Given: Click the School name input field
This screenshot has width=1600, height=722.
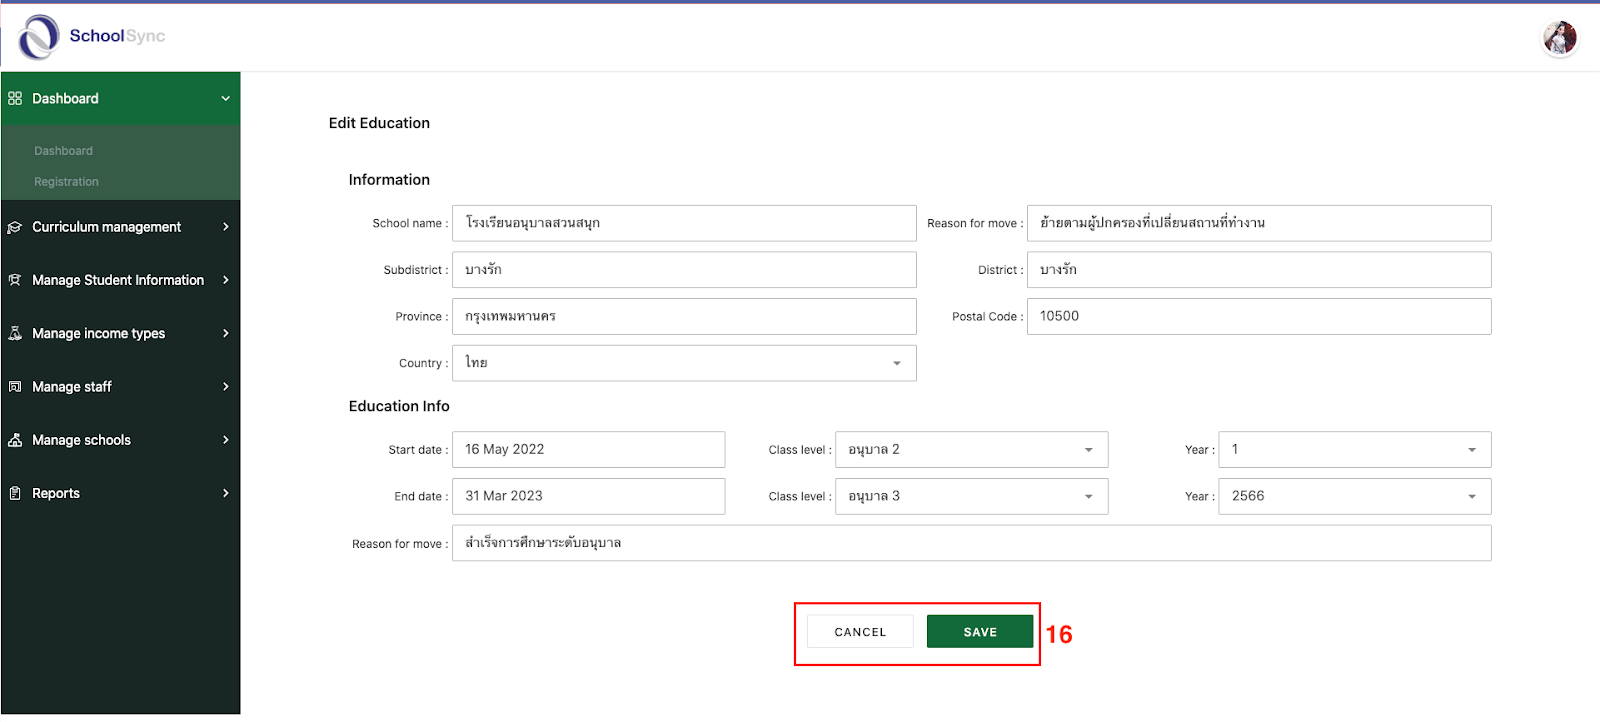Looking at the screenshot, I should tap(684, 223).
